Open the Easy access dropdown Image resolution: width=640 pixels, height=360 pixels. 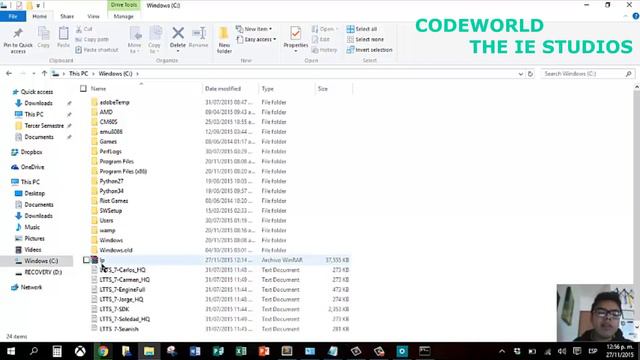tap(256, 40)
